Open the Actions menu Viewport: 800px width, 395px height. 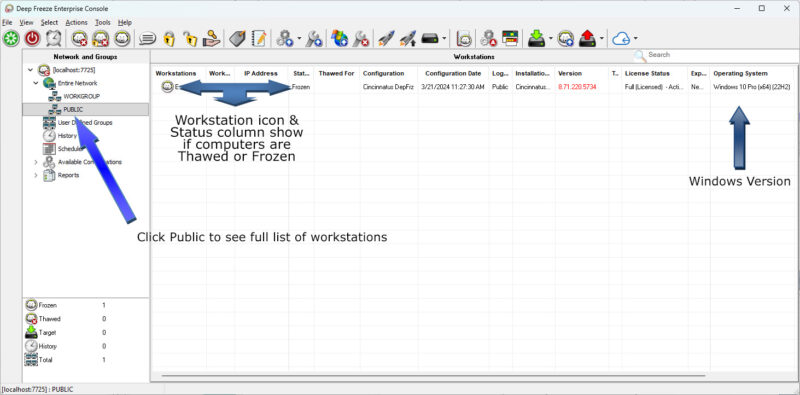point(77,22)
